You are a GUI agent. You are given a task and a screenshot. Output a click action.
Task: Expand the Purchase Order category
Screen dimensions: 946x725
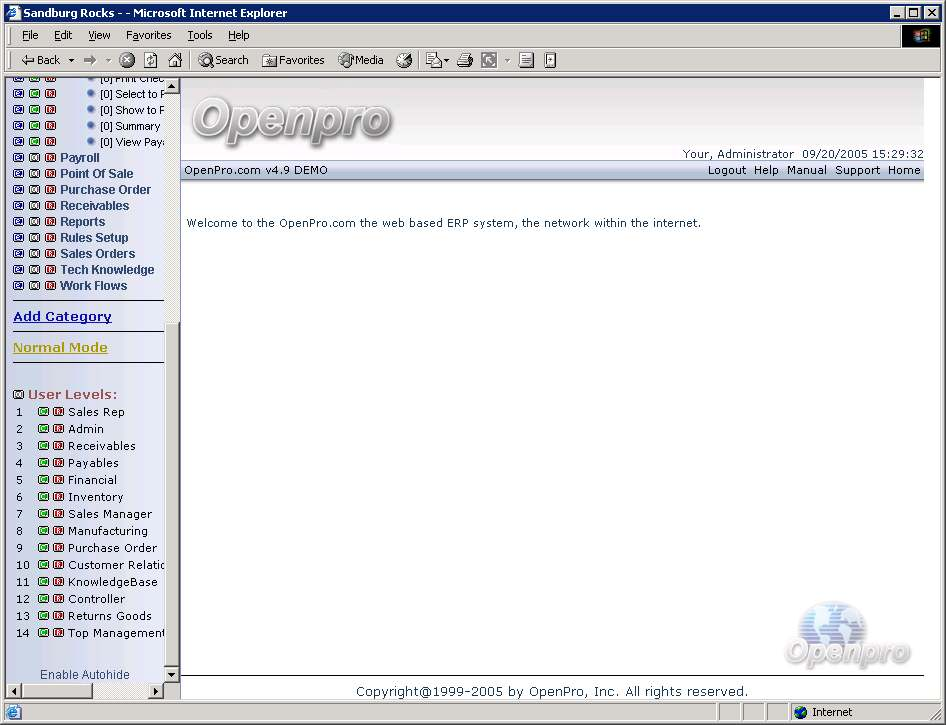click(x=105, y=190)
